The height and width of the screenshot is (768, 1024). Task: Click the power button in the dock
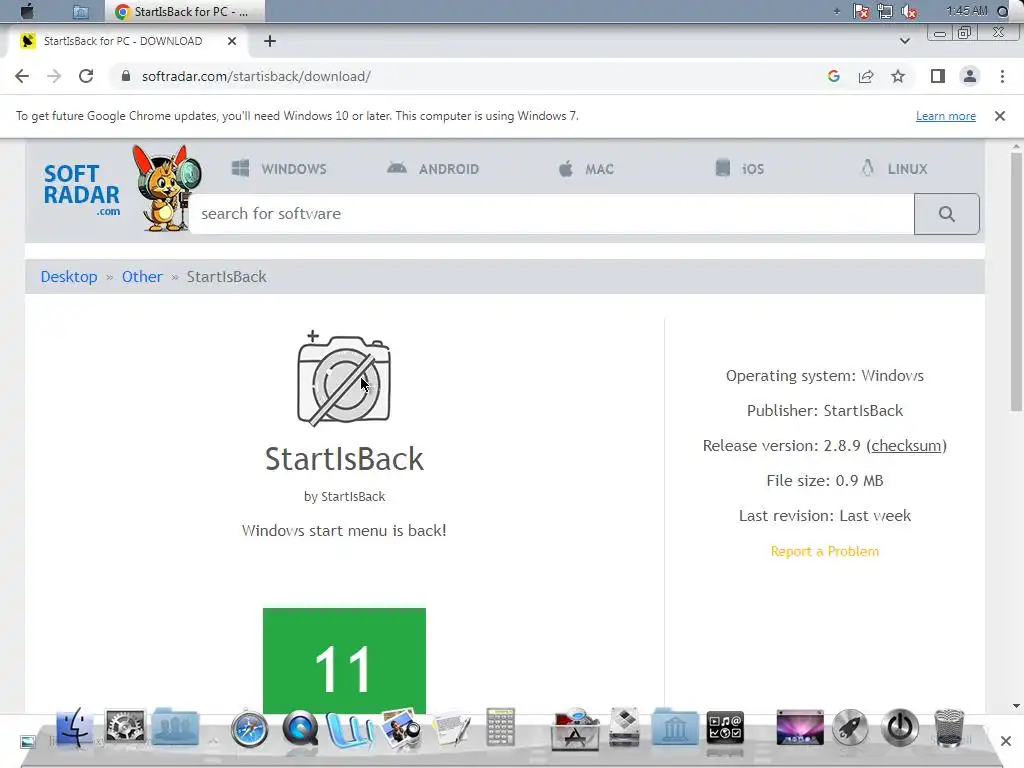tap(900, 728)
